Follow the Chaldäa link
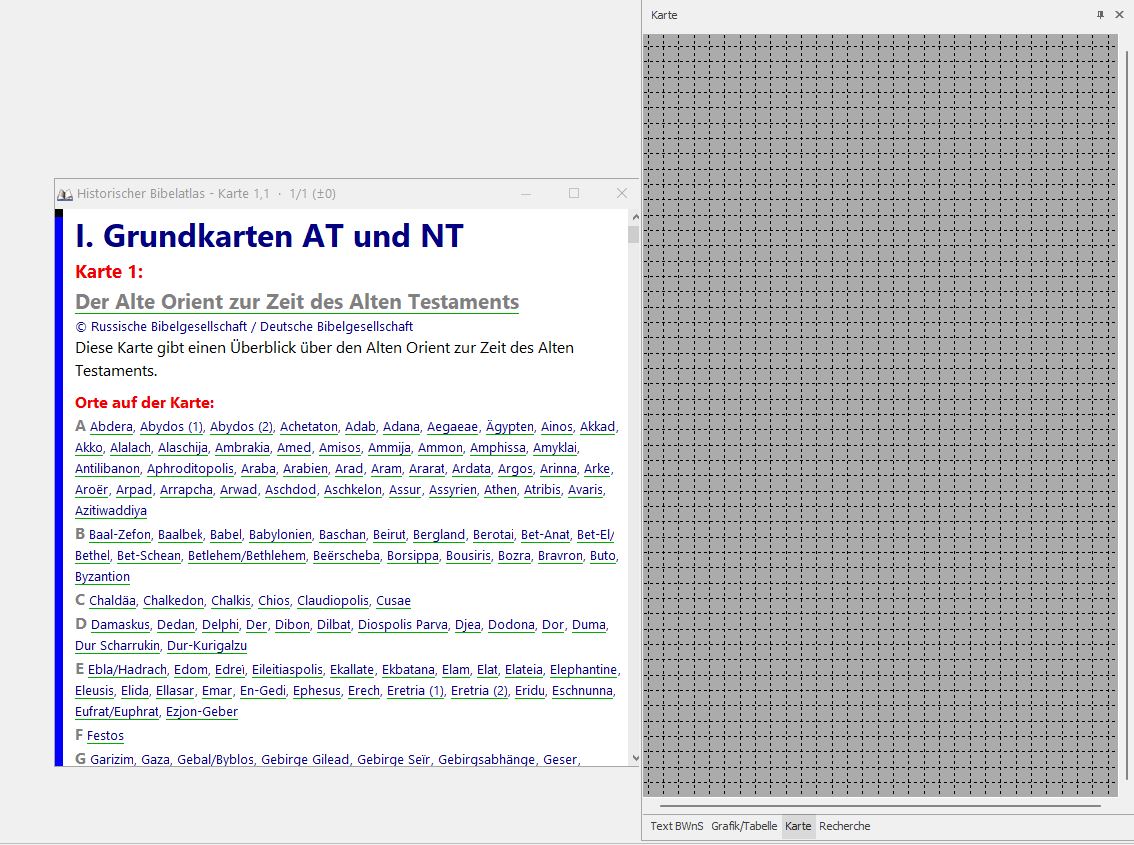This screenshot has height=845, width=1134. click(x=112, y=600)
